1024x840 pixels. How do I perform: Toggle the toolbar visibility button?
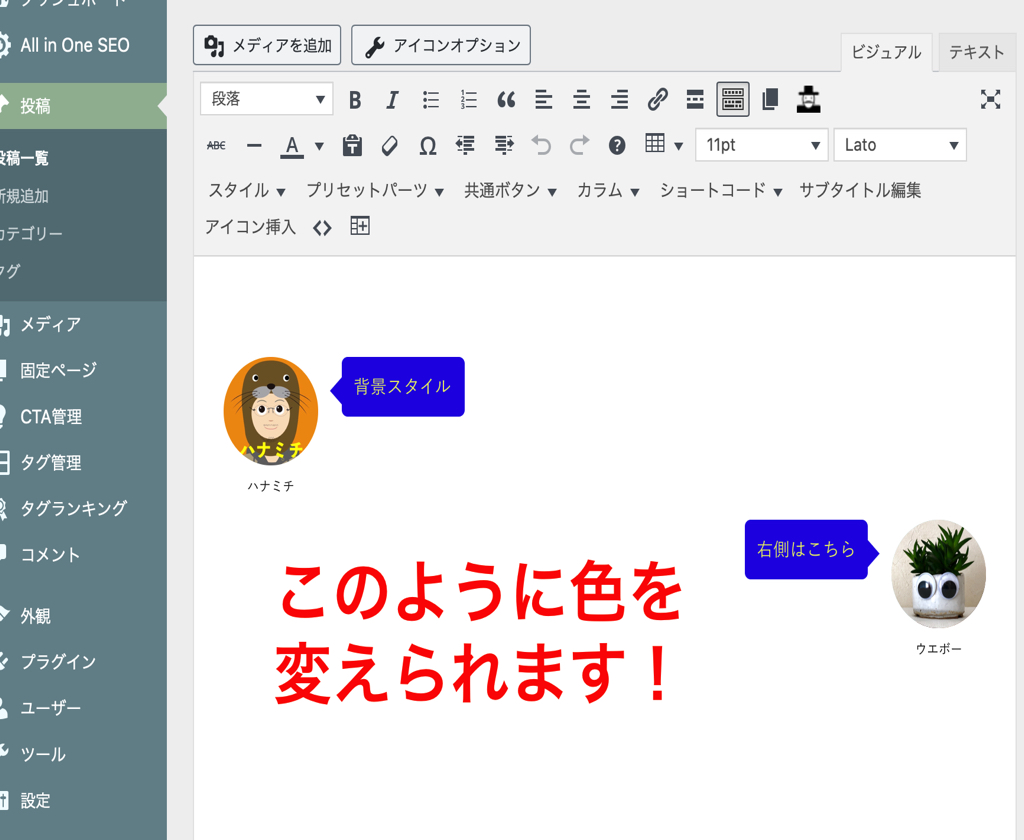point(733,99)
